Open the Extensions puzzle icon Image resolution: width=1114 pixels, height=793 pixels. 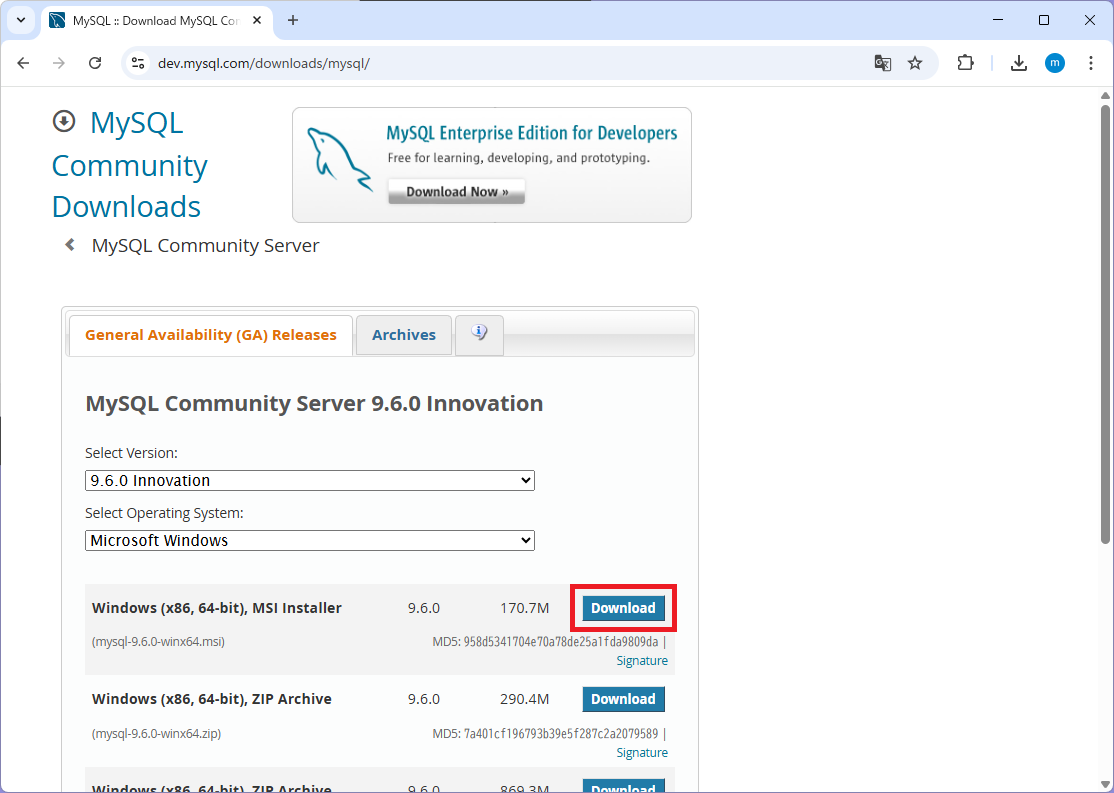pos(965,63)
